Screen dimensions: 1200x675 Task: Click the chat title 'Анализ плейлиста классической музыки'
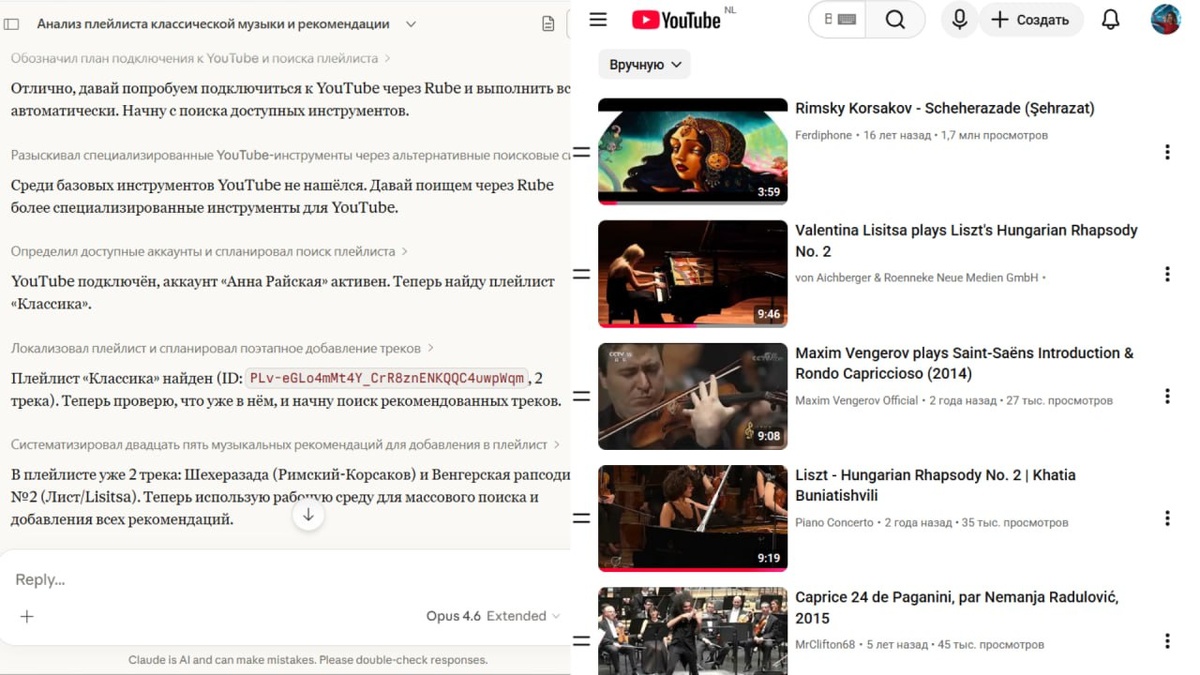click(213, 24)
